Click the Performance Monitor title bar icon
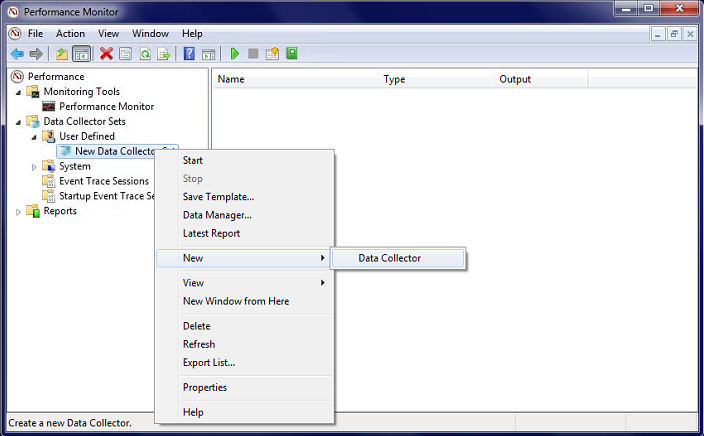 point(13,12)
